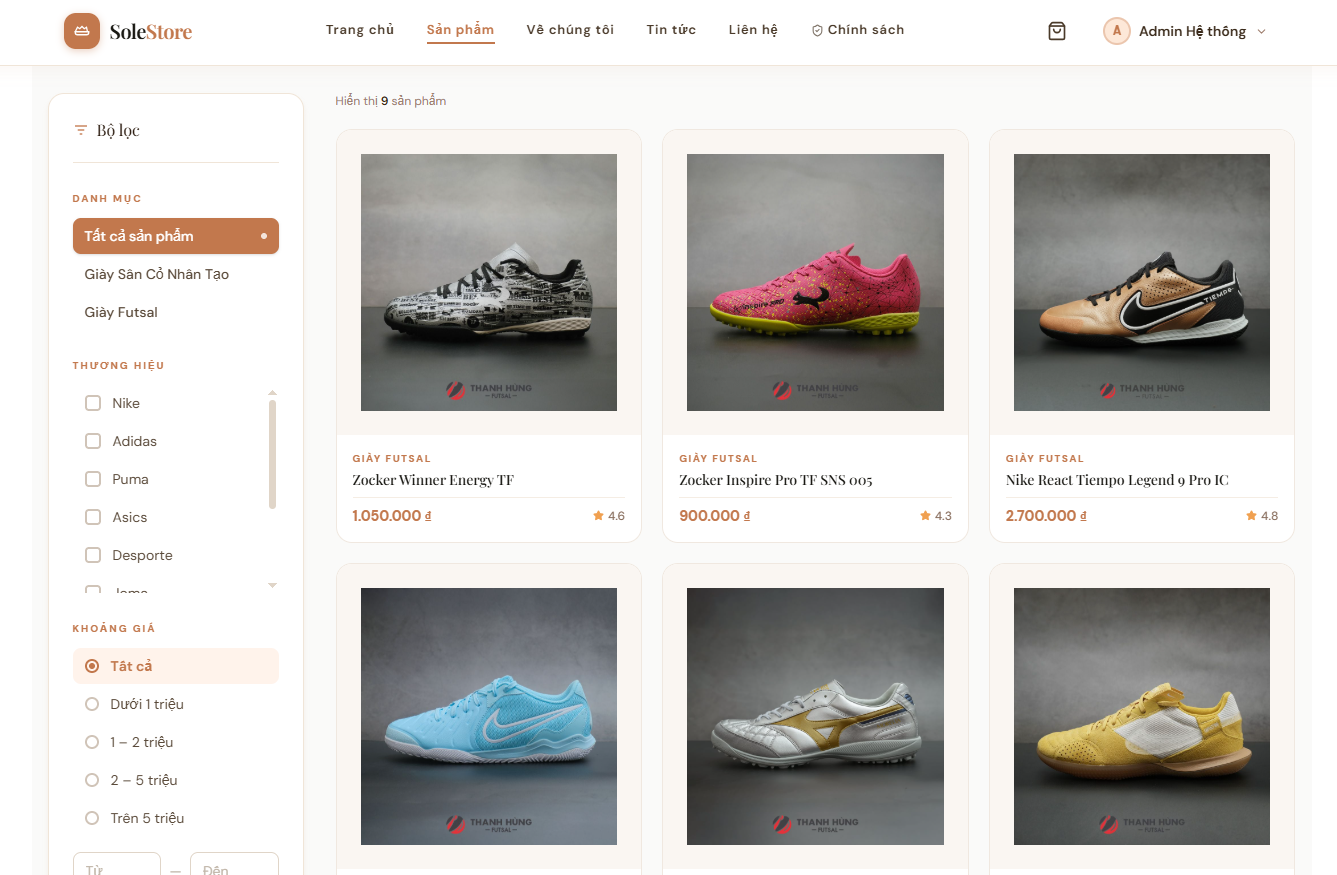Click the filter icon beside Bộ lọc
1337x875 pixels.
tap(81, 130)
